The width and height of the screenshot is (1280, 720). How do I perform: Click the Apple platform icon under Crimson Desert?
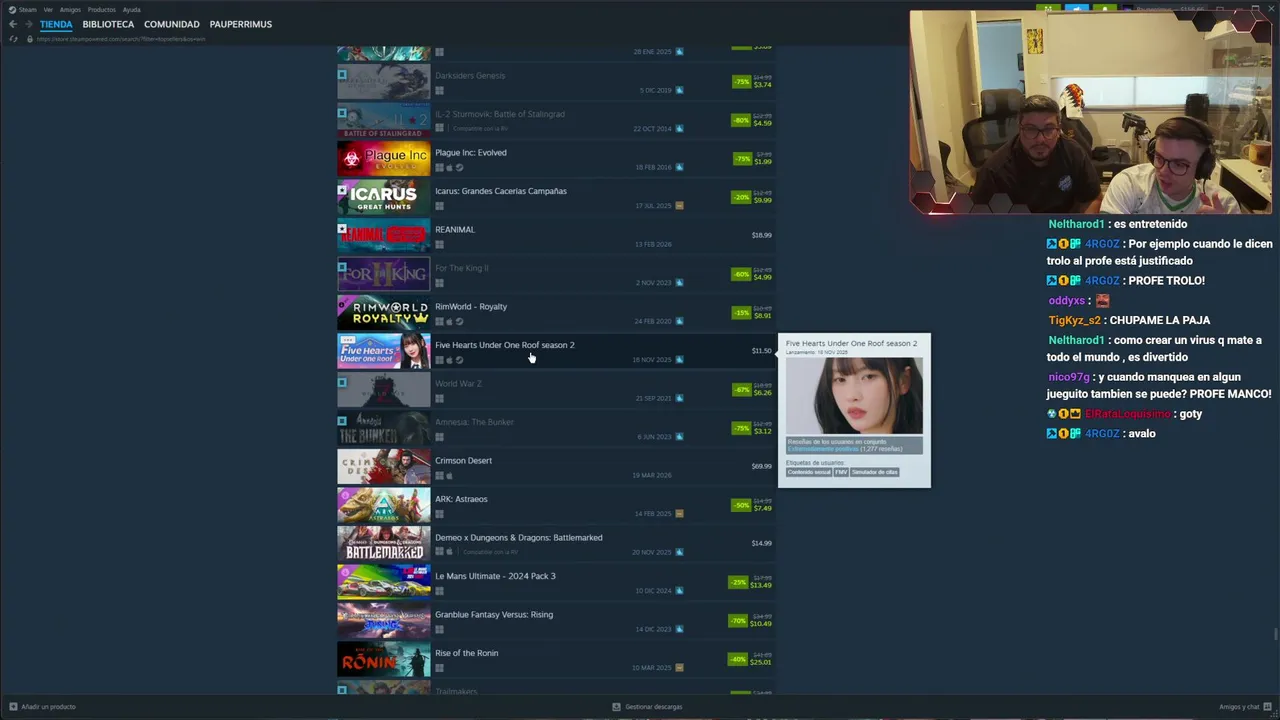[449, 475]
